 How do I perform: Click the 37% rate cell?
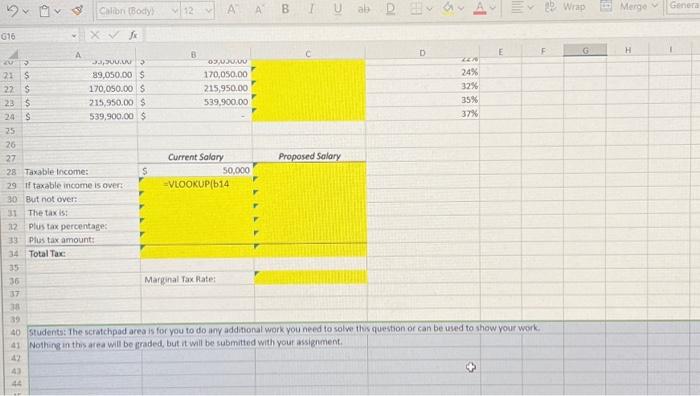pyautogui.click(x=424, y=113)
